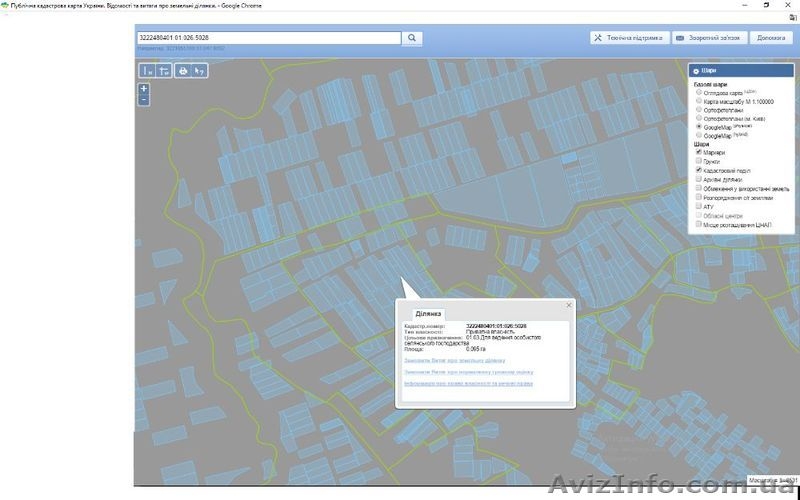Viewport: 800px width, 500px height.
Task: Activate the info pointer query tool
Action: (200, 71)
